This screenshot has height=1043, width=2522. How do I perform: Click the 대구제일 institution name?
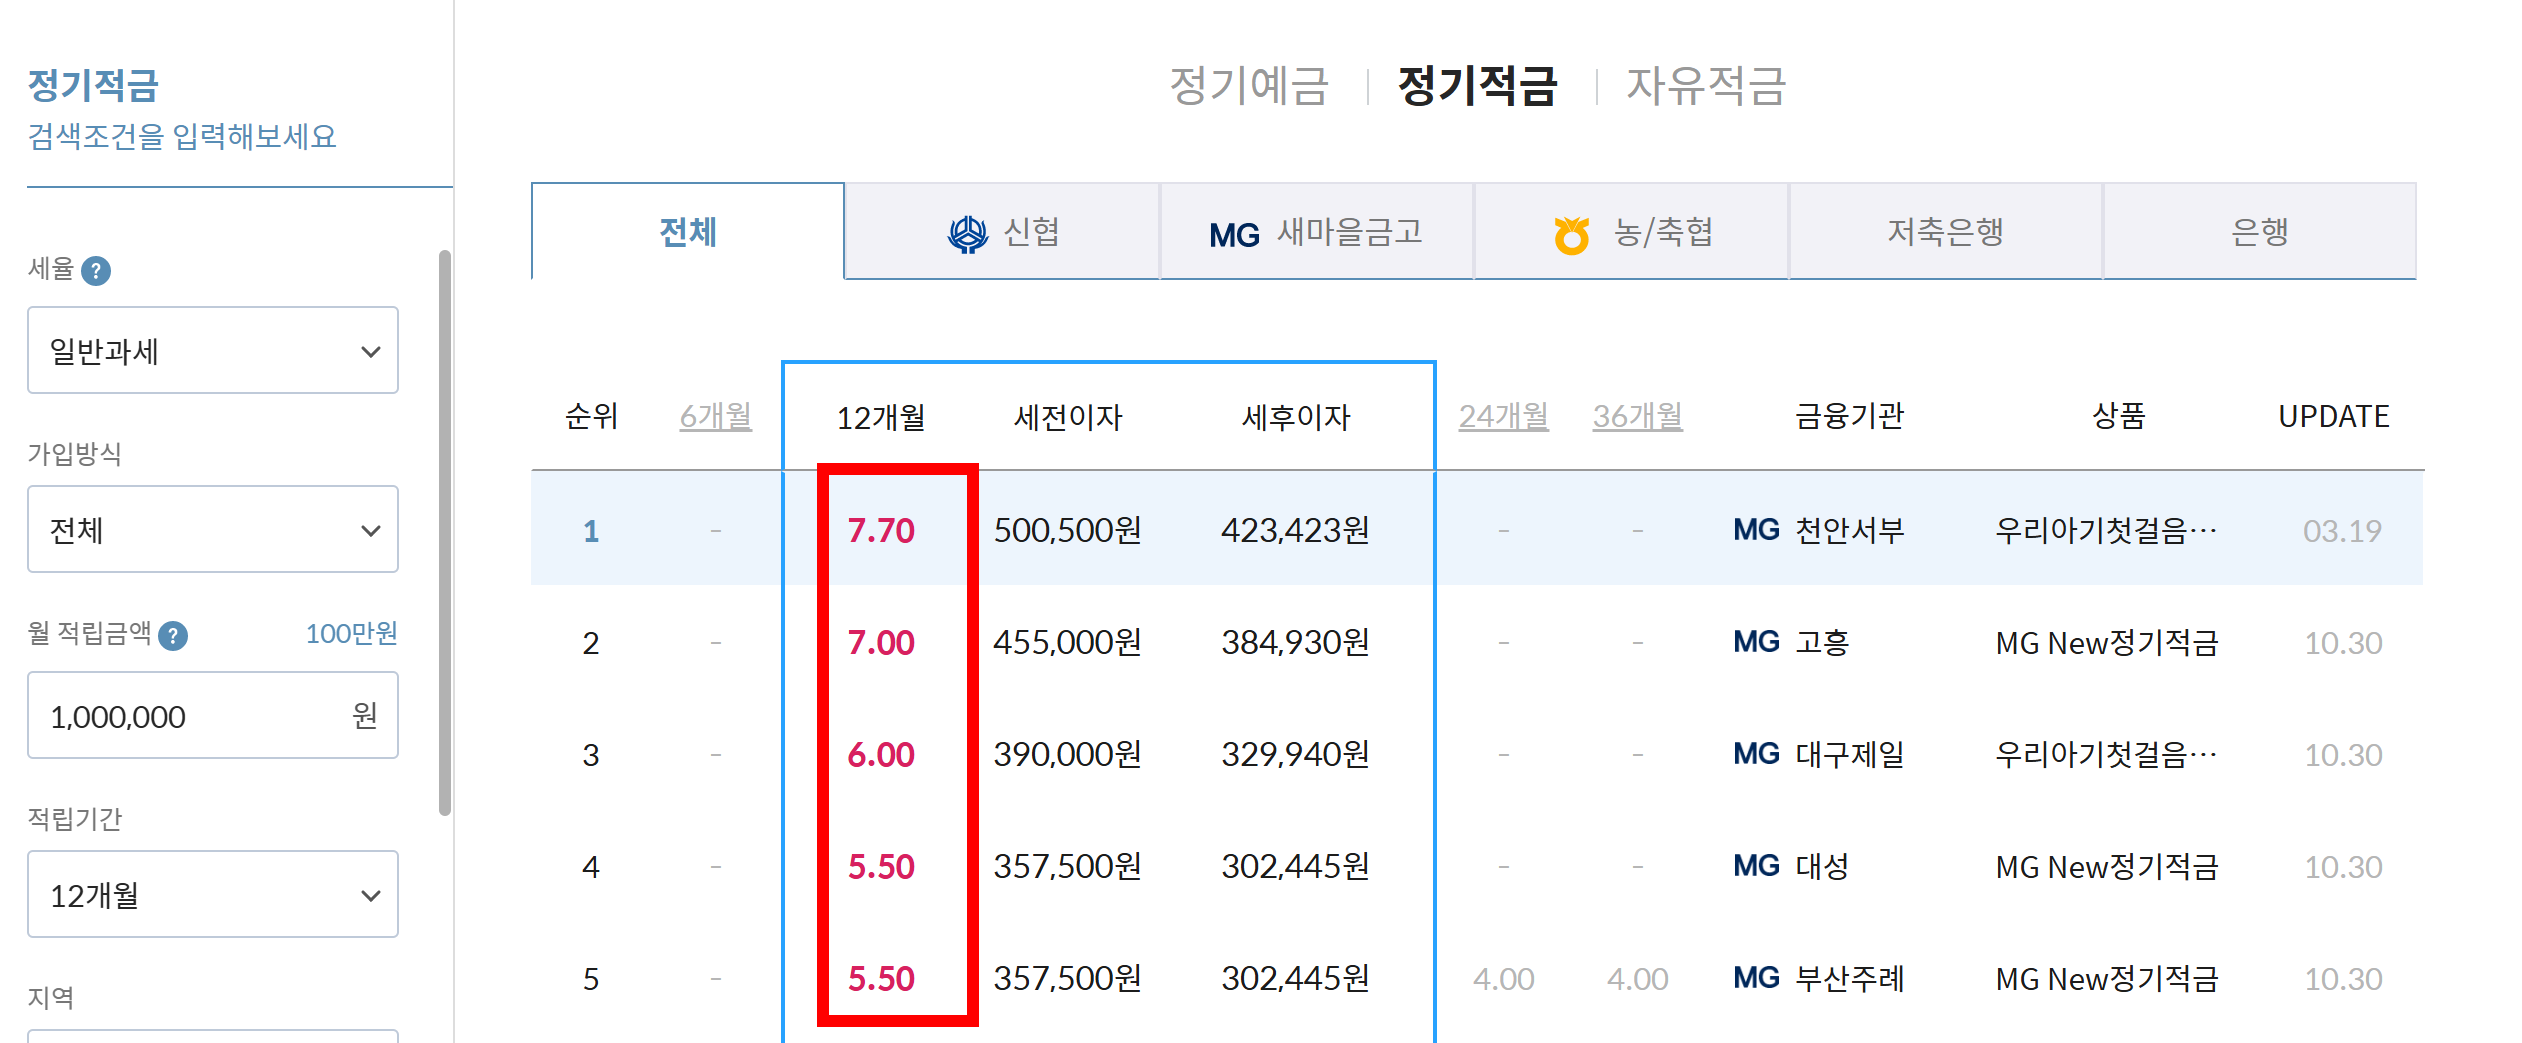1850,754
